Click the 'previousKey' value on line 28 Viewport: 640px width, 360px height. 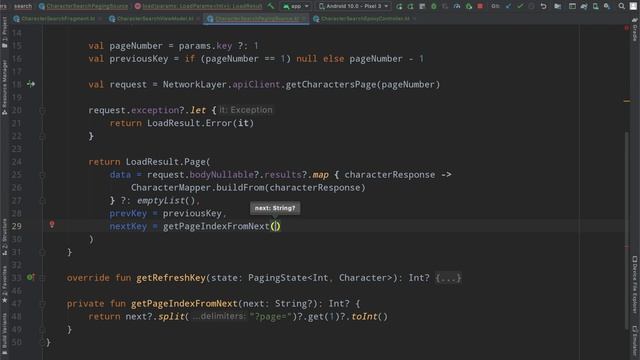[192, 213]
